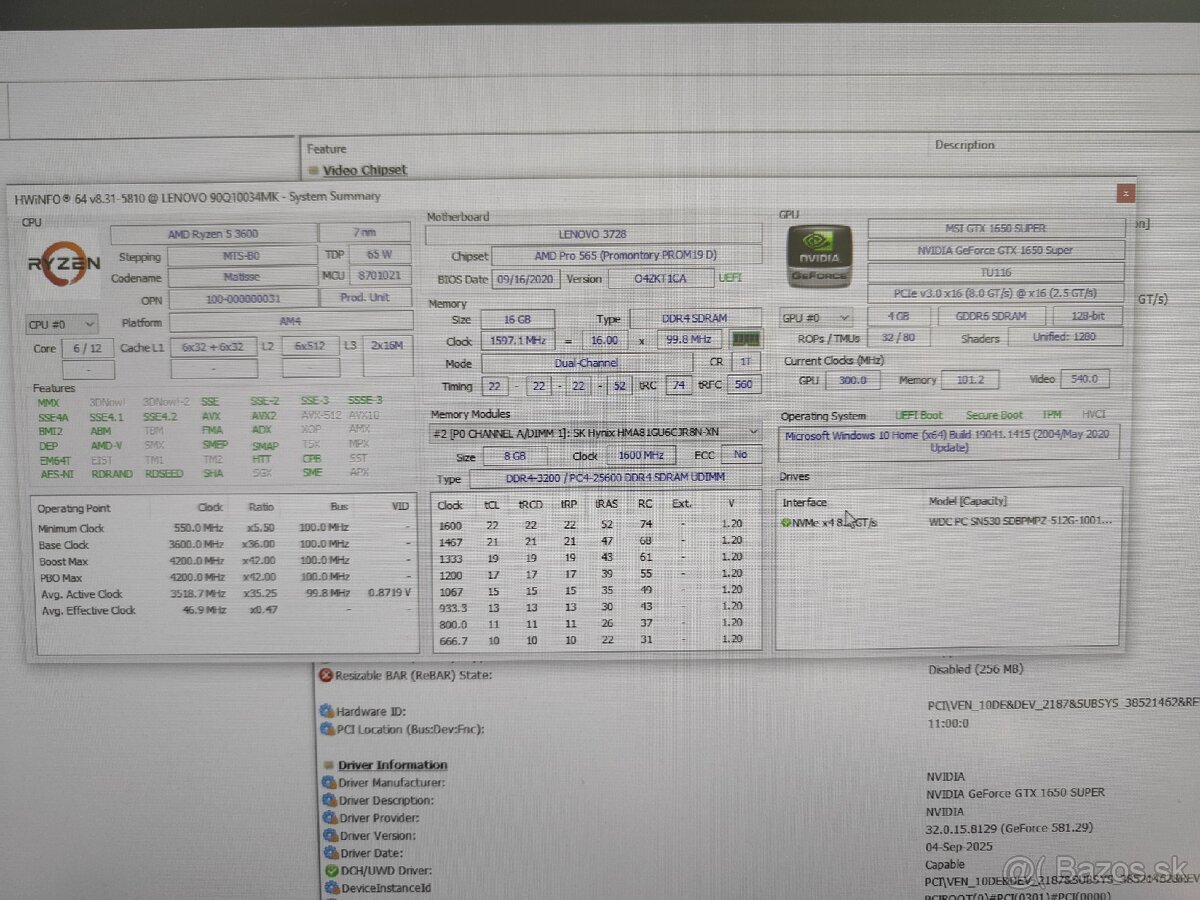Screen dimensions: 1200x900
Task: Toggle the HVCI status indicator
Action: 1092,414
